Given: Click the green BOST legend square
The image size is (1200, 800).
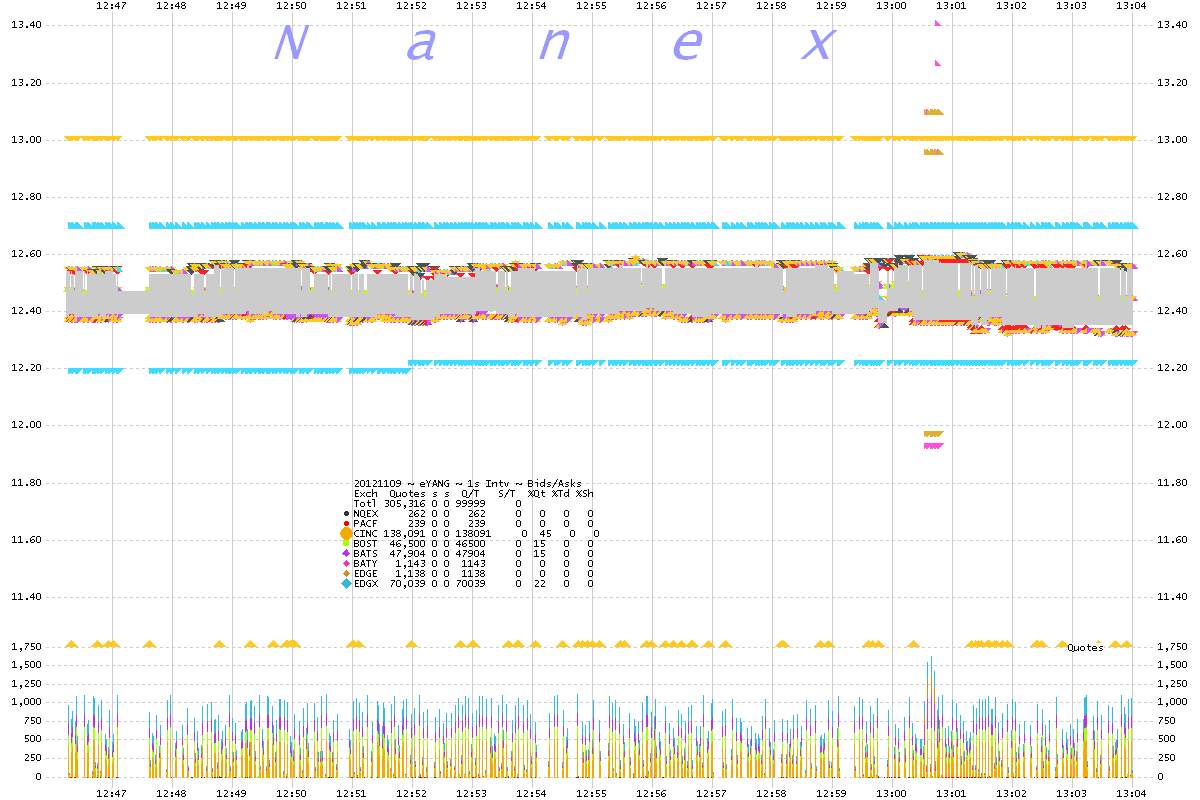Looking at the screenshot, I should click(x=346, y=543).
